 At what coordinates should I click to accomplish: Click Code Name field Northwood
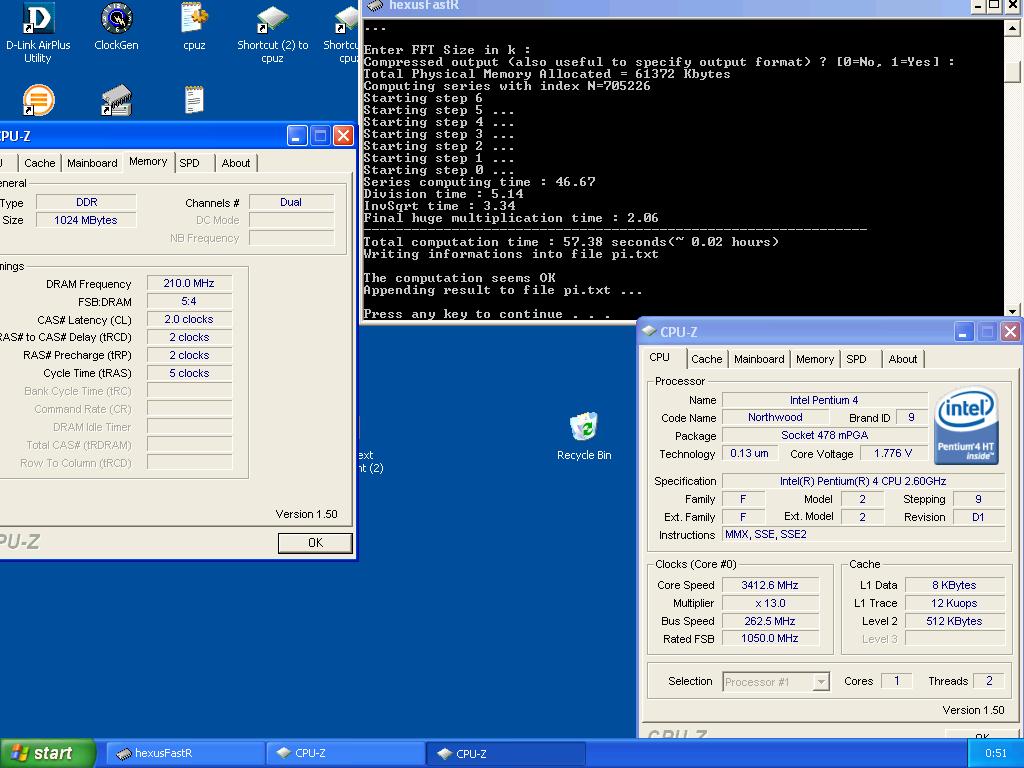(x=775, y=417)
